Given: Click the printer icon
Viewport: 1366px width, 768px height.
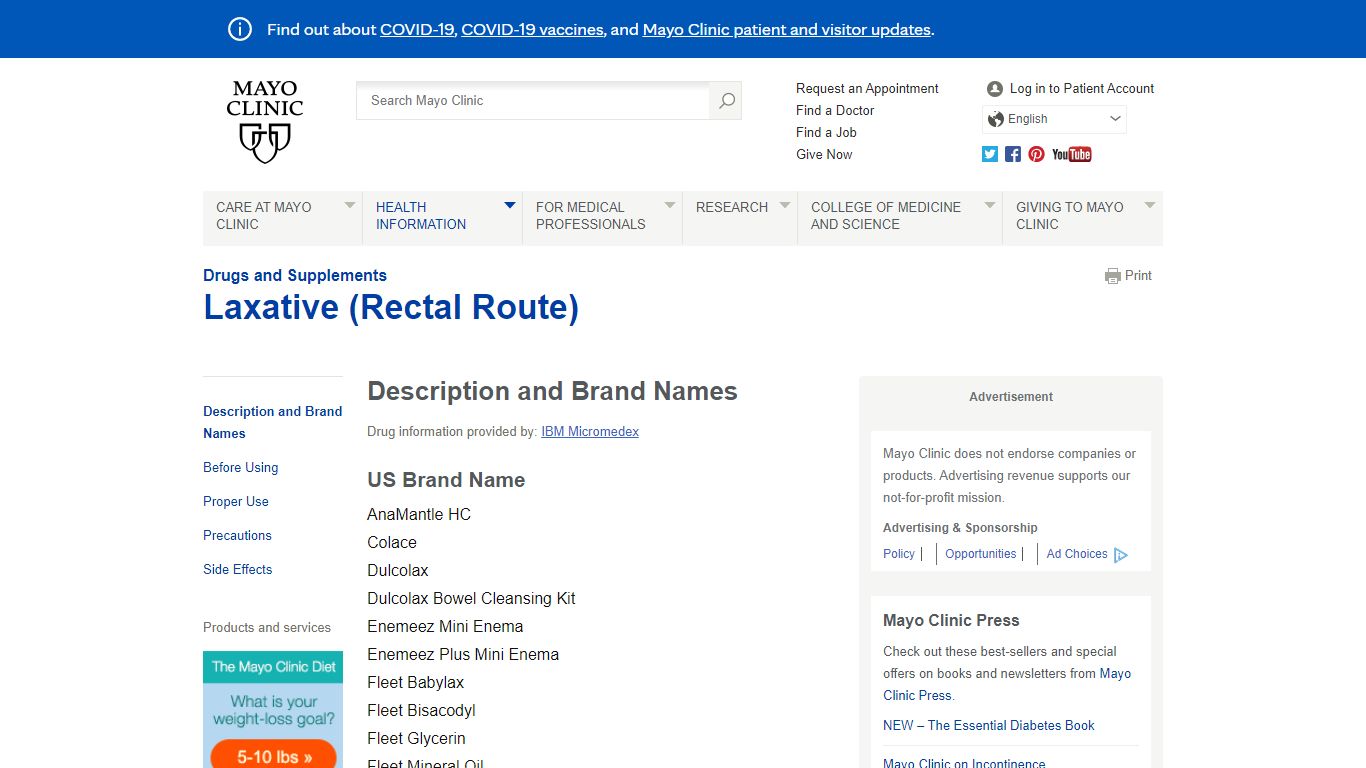Looking at the screenshot, I should coord(1113,276).
